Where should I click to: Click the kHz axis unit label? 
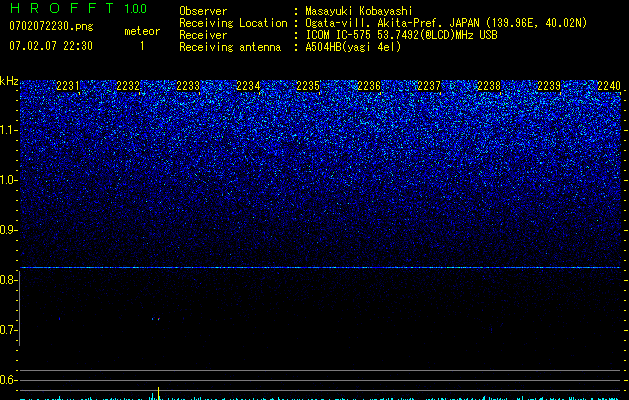(9, 81)
